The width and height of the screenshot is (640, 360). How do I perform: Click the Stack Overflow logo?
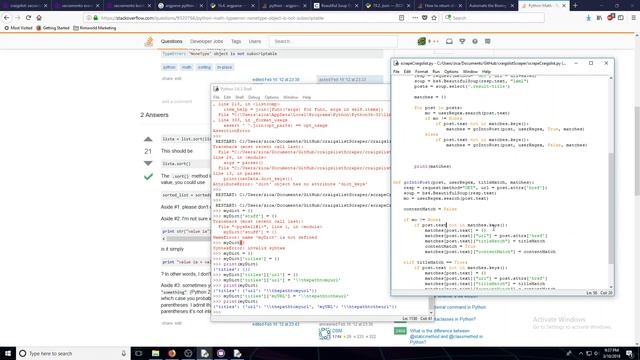tap(149, 41)
